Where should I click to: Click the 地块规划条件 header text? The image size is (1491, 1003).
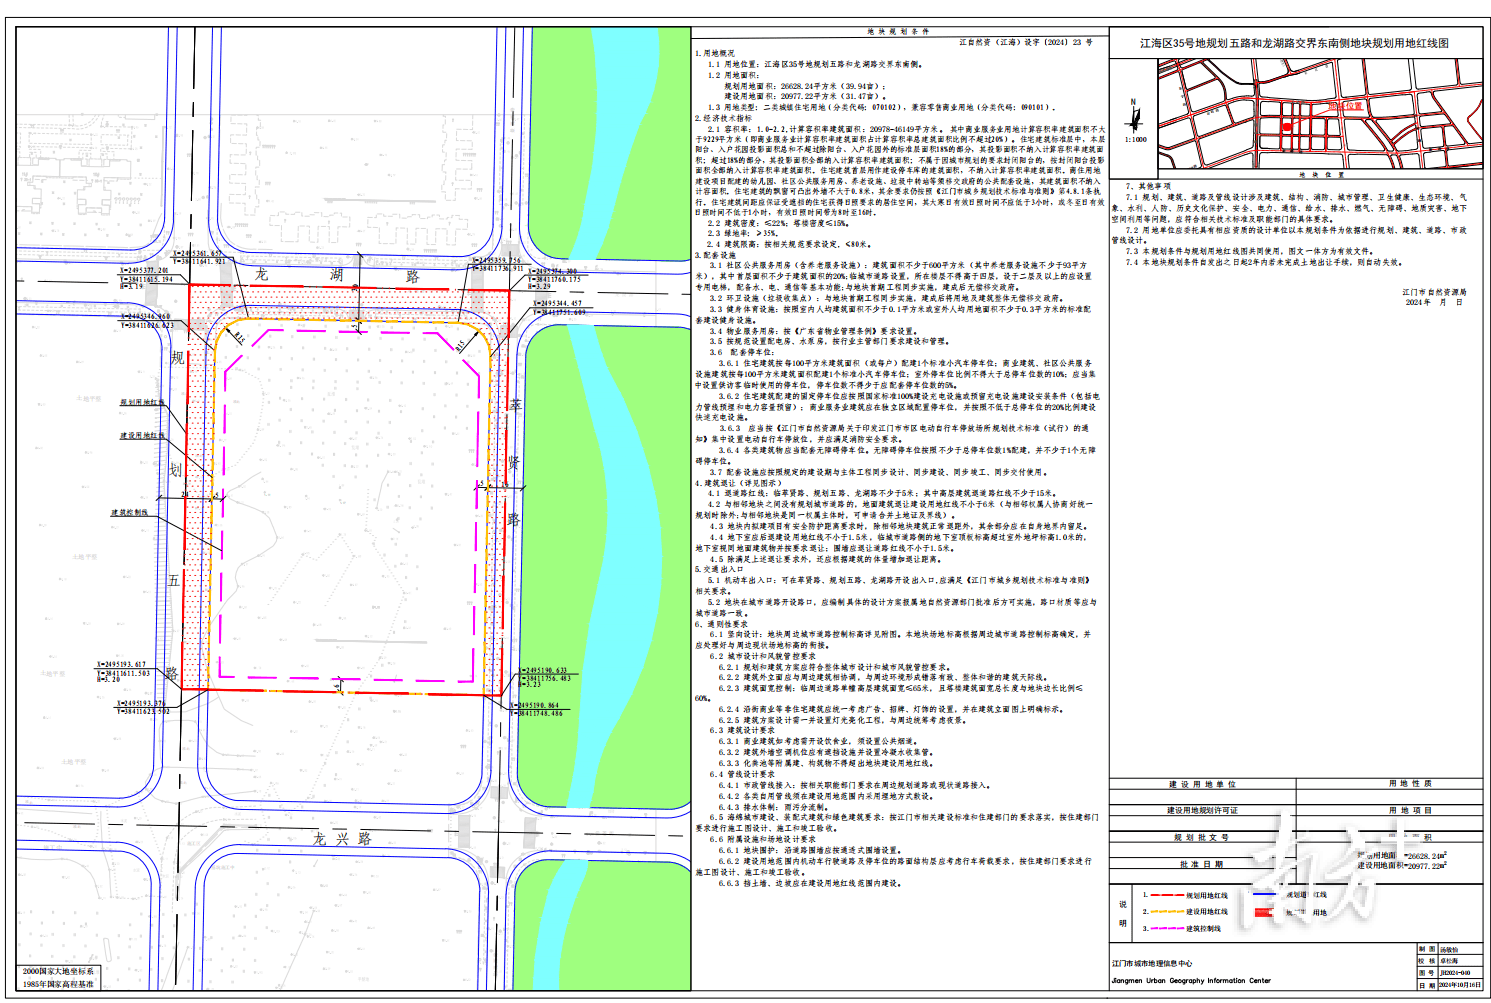pyautogui.click(x=897, y=31)
